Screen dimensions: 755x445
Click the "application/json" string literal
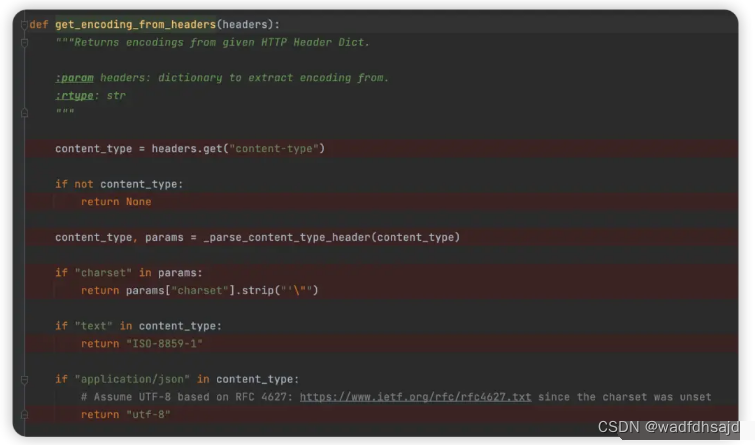click(x=132, y=380)
